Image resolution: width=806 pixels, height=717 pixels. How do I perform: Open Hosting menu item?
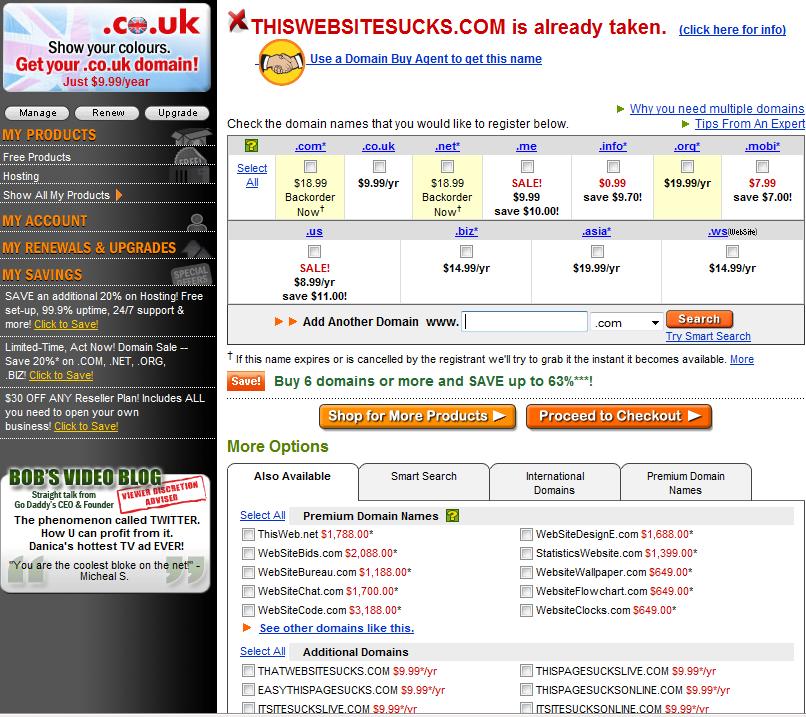[x=21, y=176]
